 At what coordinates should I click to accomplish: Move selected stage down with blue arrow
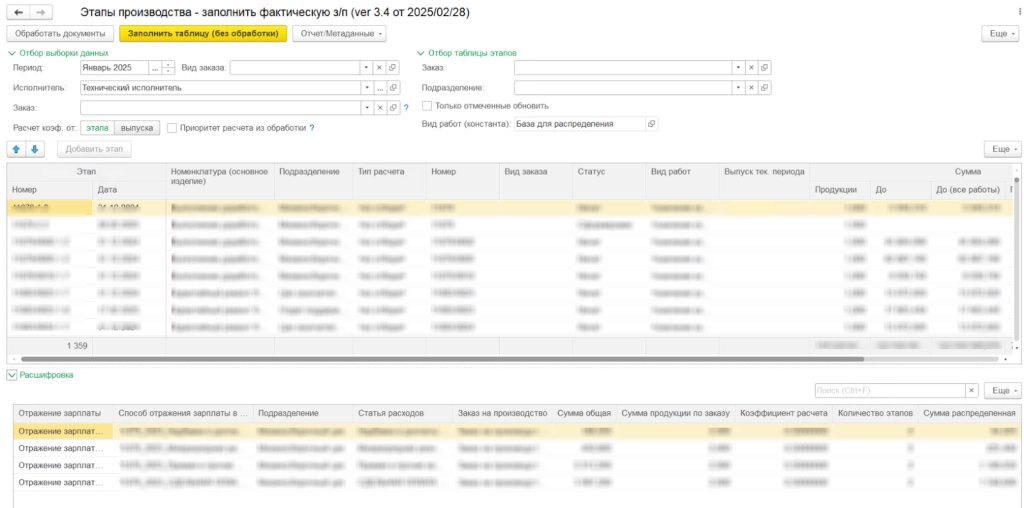point(35,150)
